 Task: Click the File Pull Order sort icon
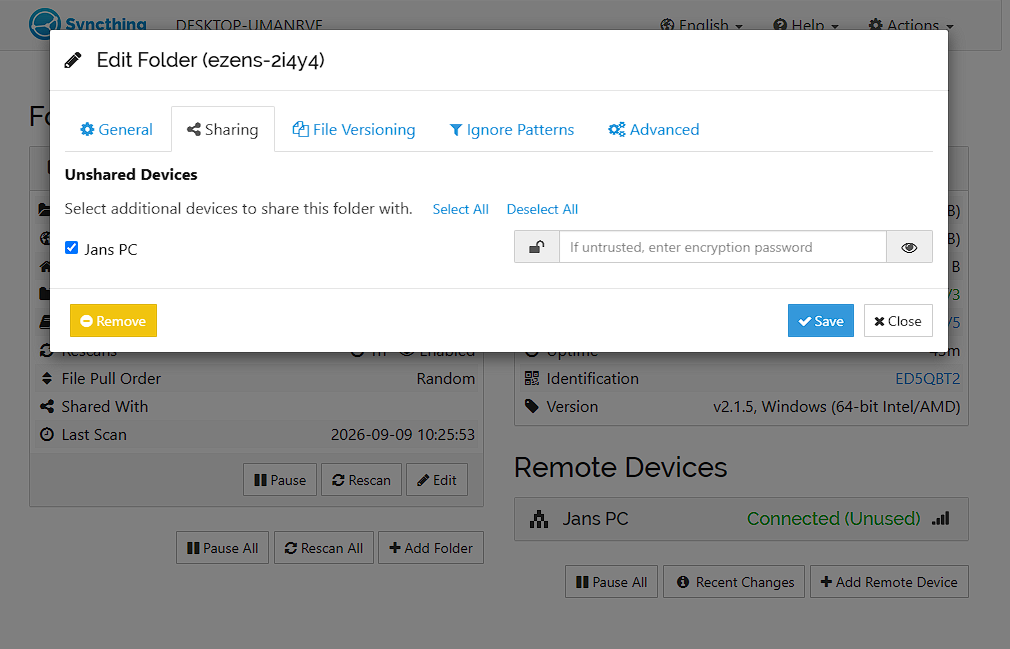[x=46, y=379]
